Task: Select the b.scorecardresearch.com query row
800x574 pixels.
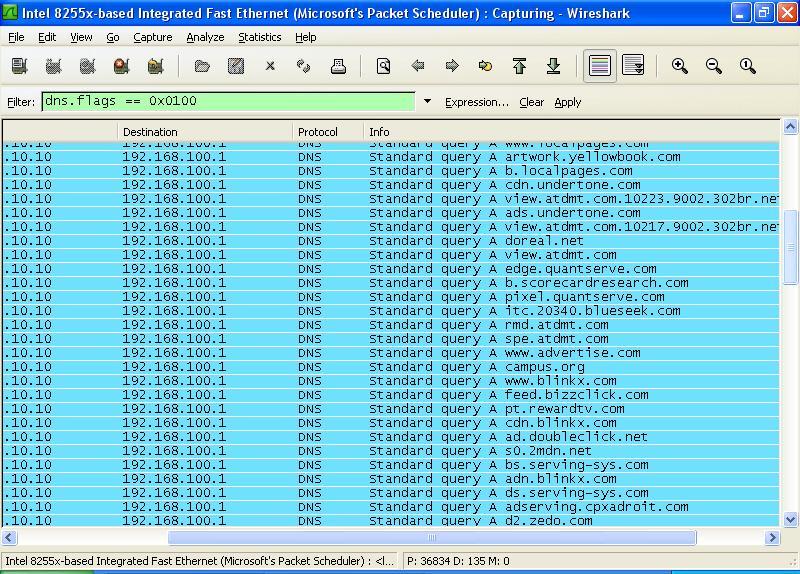Action: pos(391,283)
